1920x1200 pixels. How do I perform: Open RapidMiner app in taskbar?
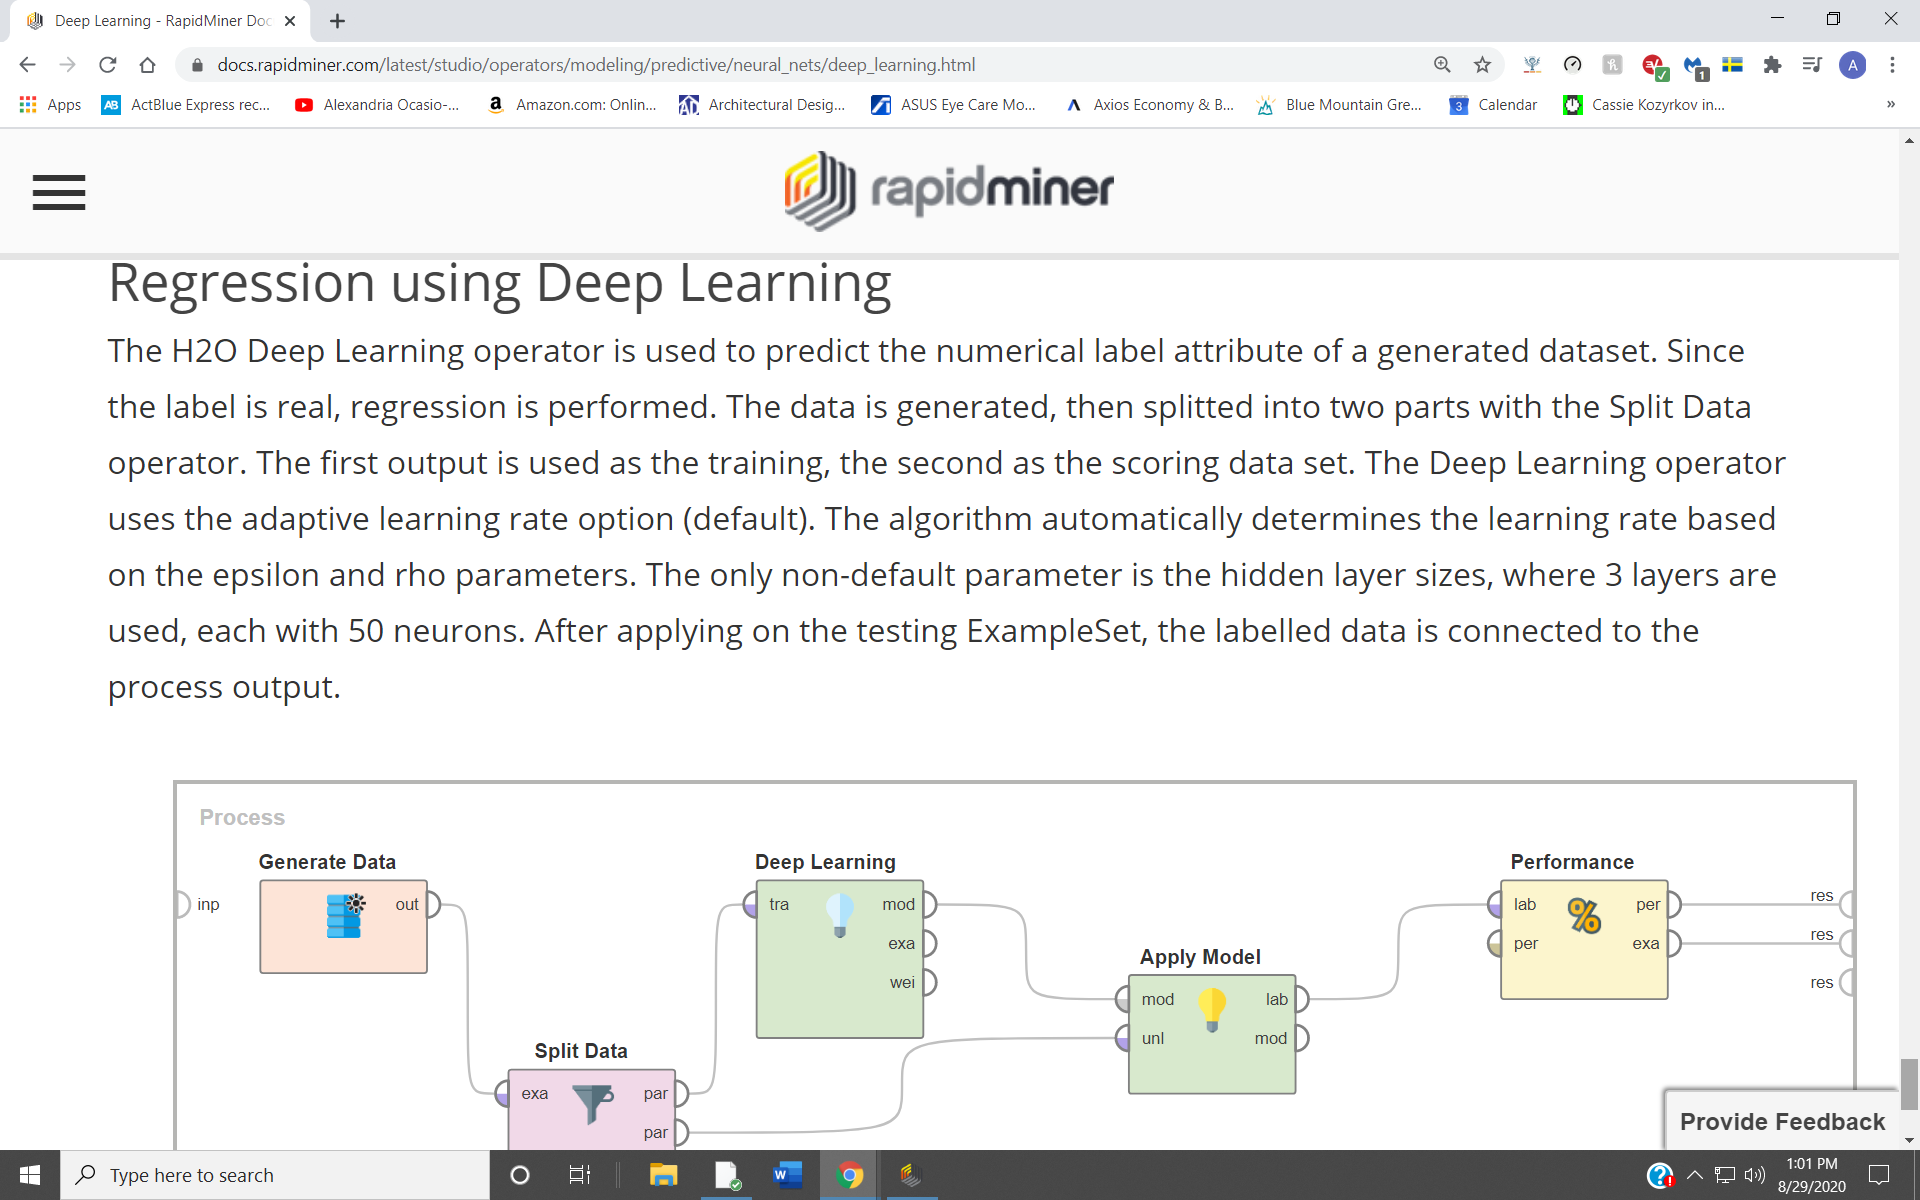(911, 1175)
